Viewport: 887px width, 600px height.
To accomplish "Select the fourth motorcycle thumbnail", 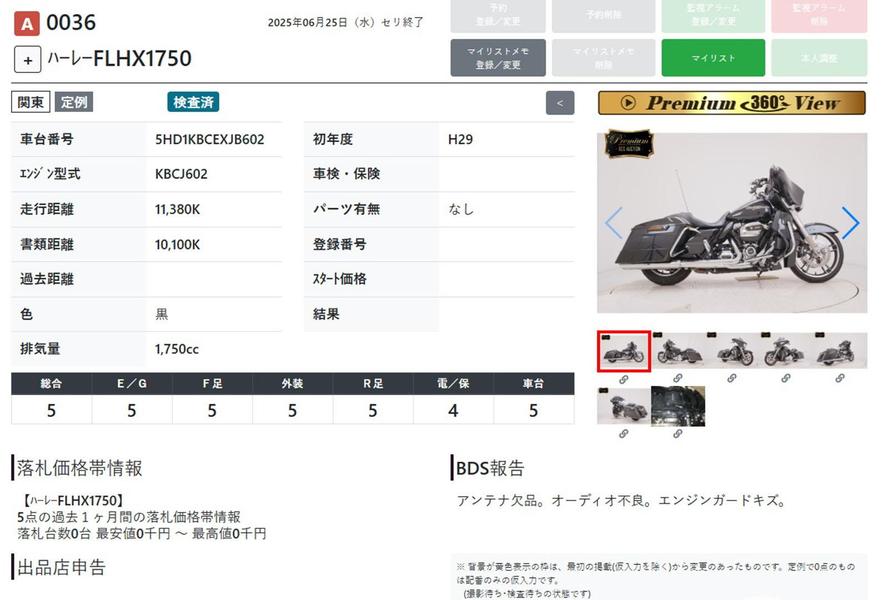I will 786,351.
